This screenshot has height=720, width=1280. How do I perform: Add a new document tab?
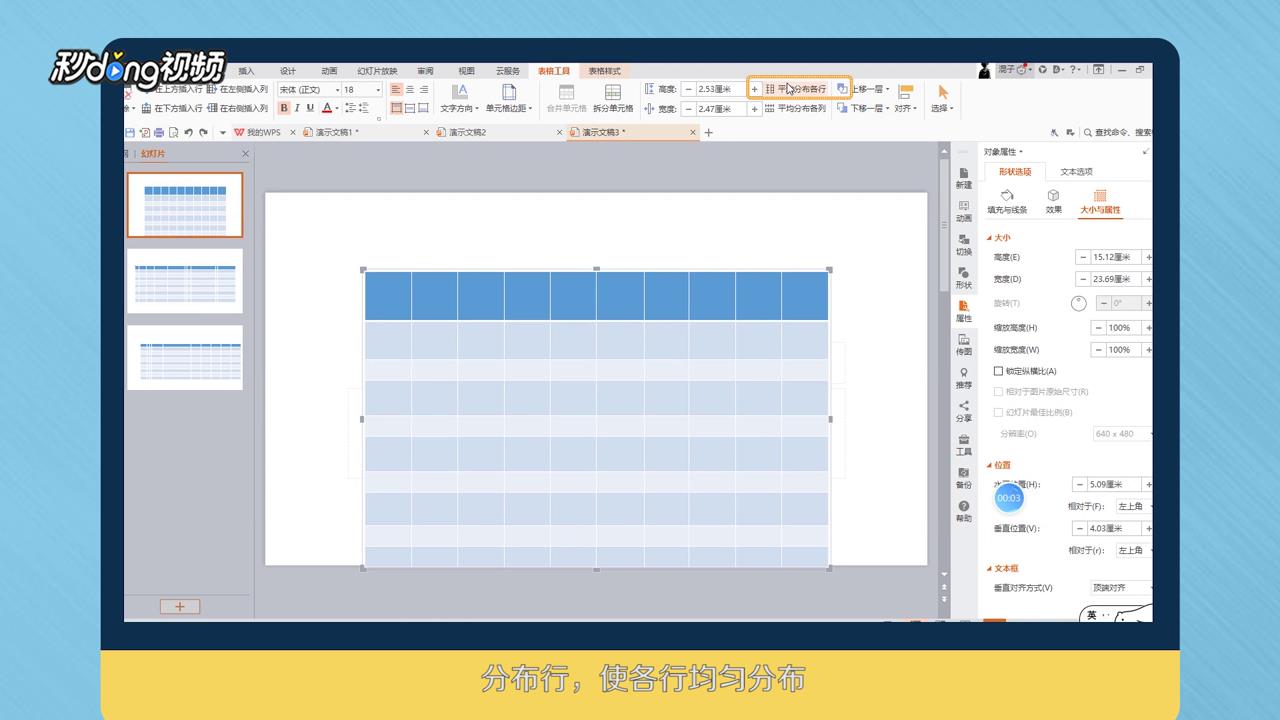tap(709, 132)
